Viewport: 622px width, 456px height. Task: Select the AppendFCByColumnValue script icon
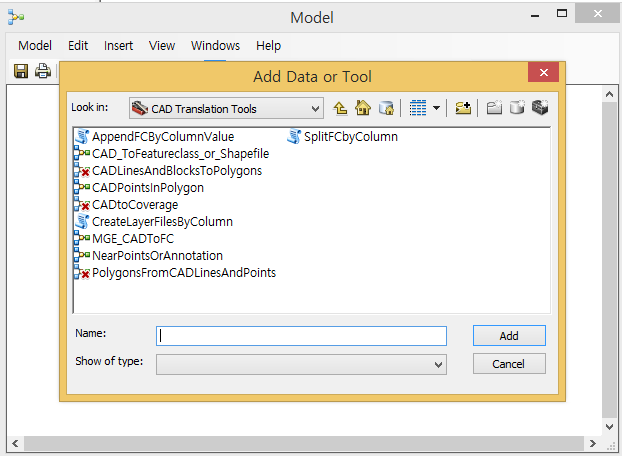[x=82, y=136]
